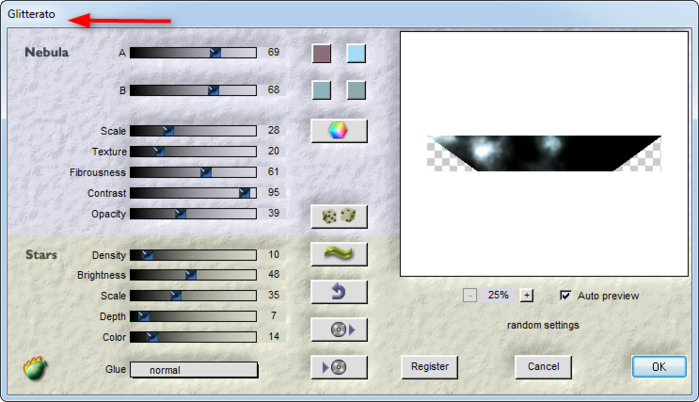The image size is (699, 402).
Task: Click the Brightness value 48
Action: (x=274, y=274)
